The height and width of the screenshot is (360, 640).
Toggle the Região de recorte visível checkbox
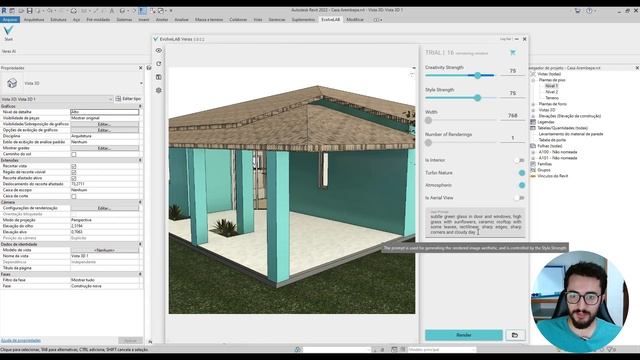pos(74,172)
